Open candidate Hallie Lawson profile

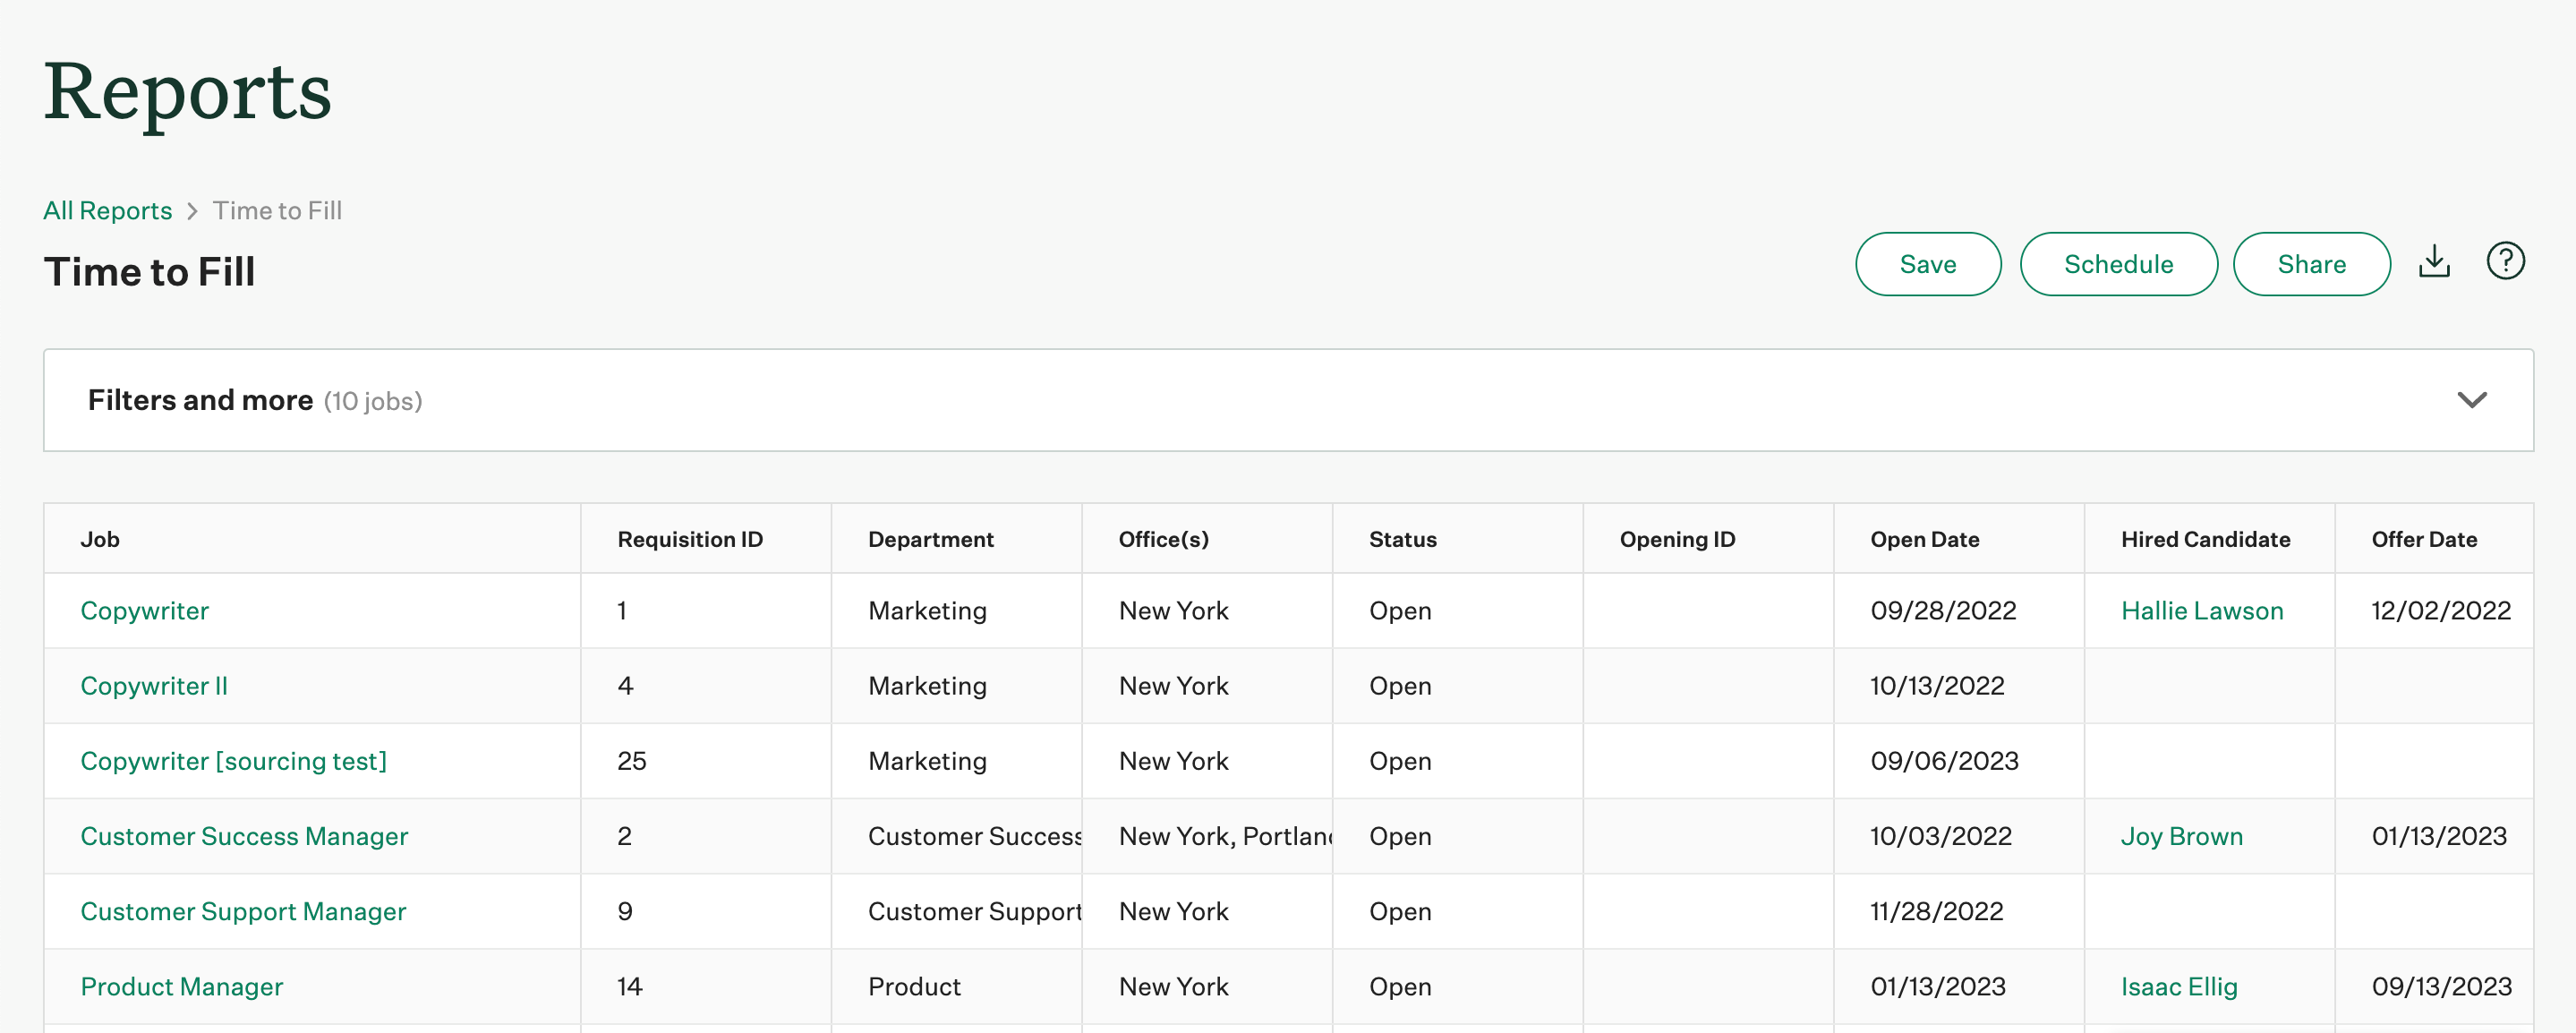click(2202, 611)
